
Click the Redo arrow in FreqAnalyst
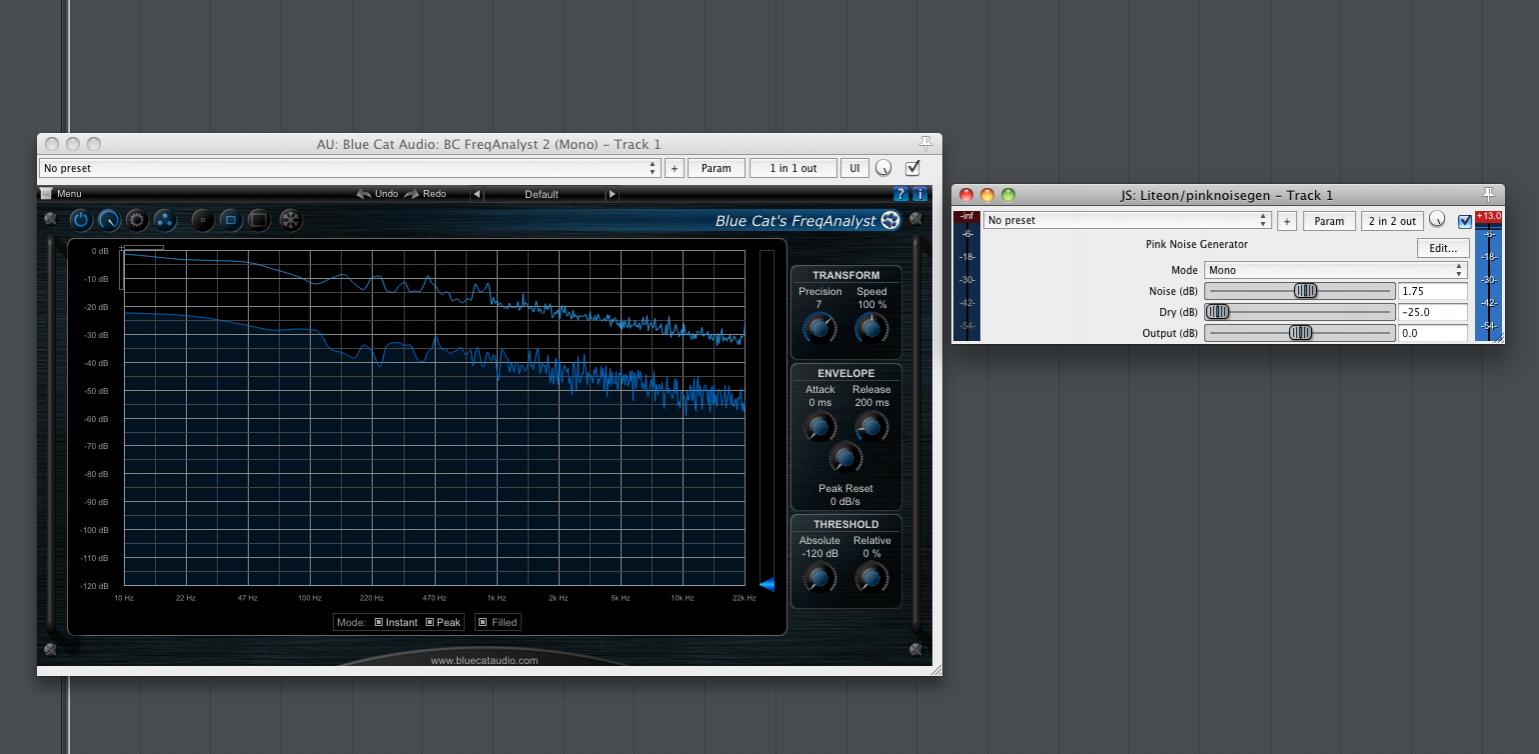point(411,194)
